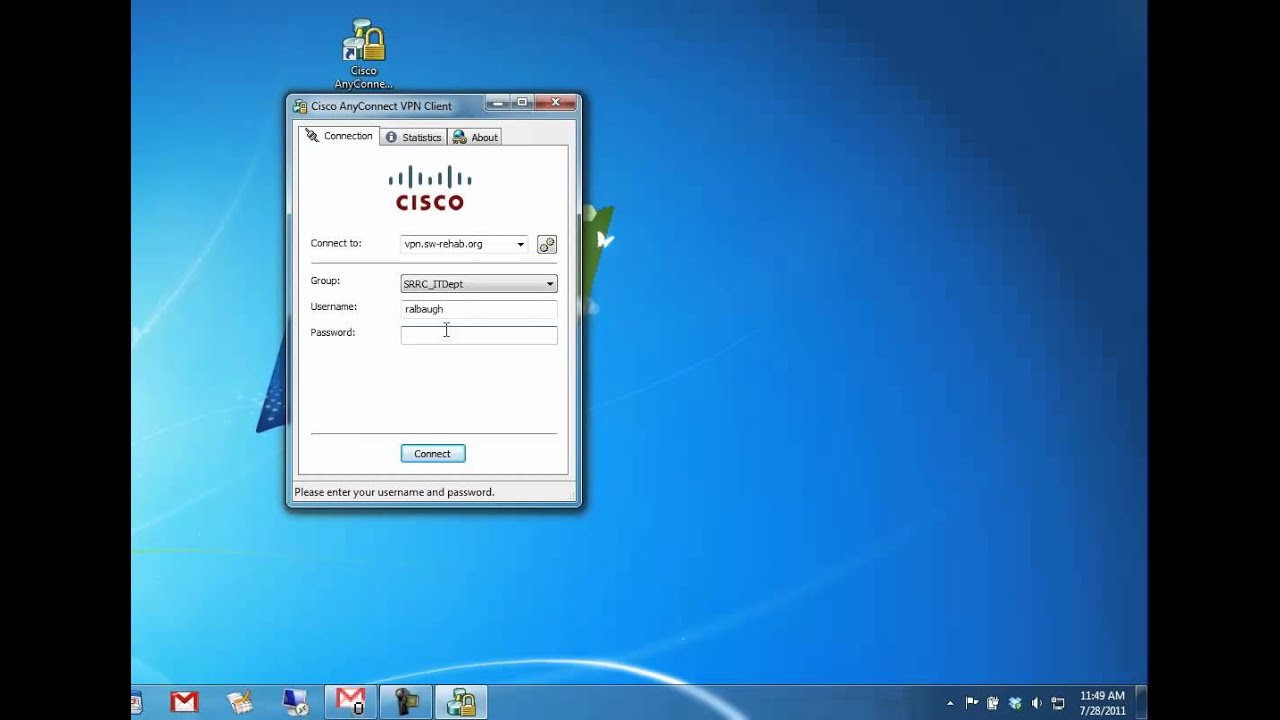This screenshot has width=1280, height=720.
Task: Click the volume speaker tray icon
Action: 1036,703
